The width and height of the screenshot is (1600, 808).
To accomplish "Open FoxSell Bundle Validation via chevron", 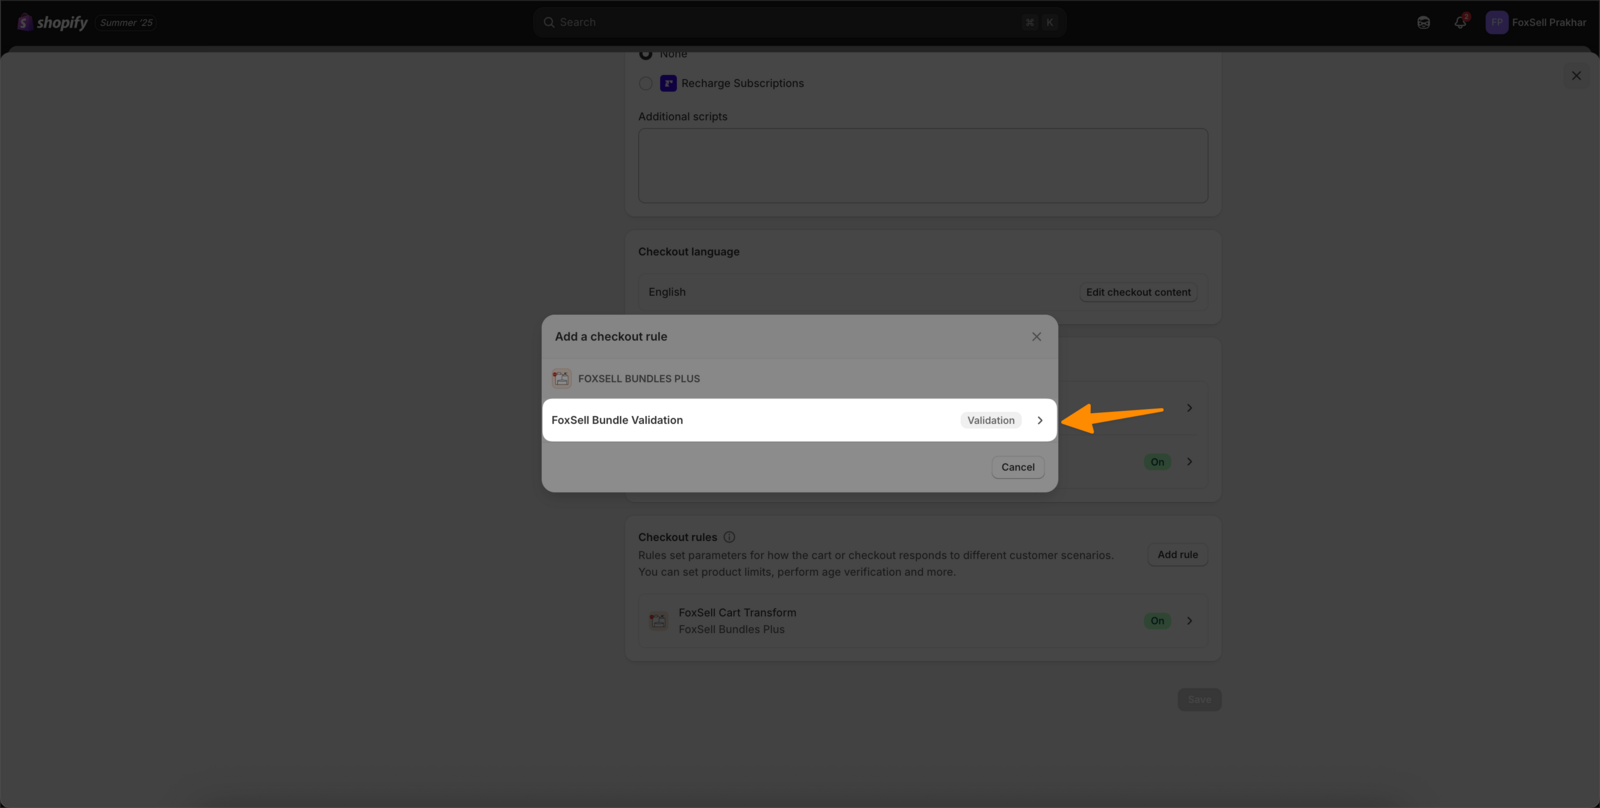I will pos(1040,420).
